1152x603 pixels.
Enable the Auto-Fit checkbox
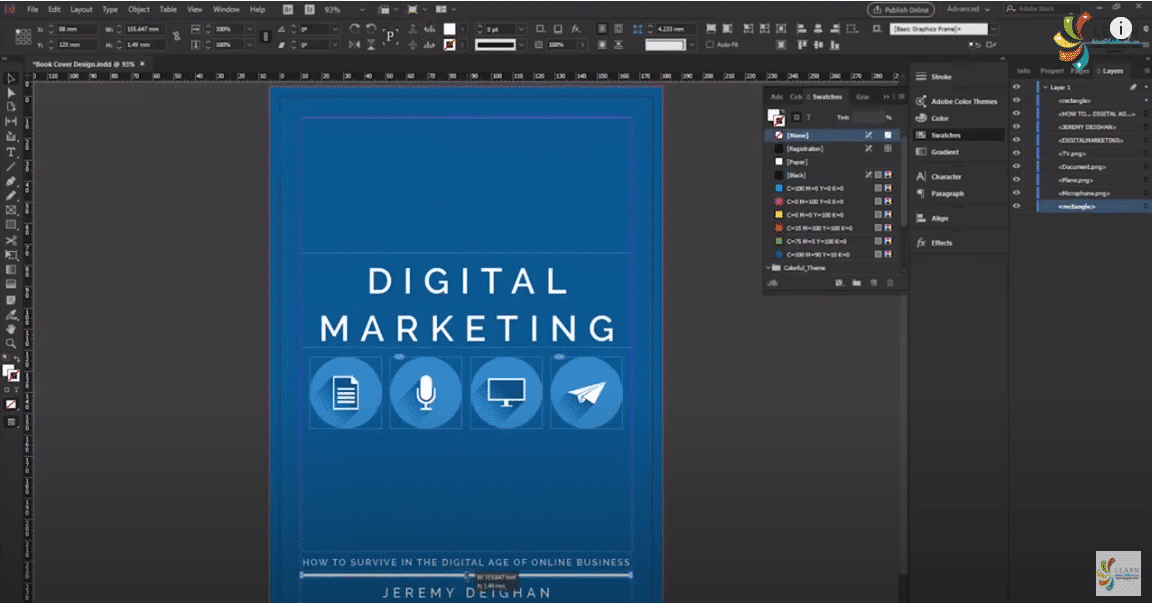coord(710,45)
